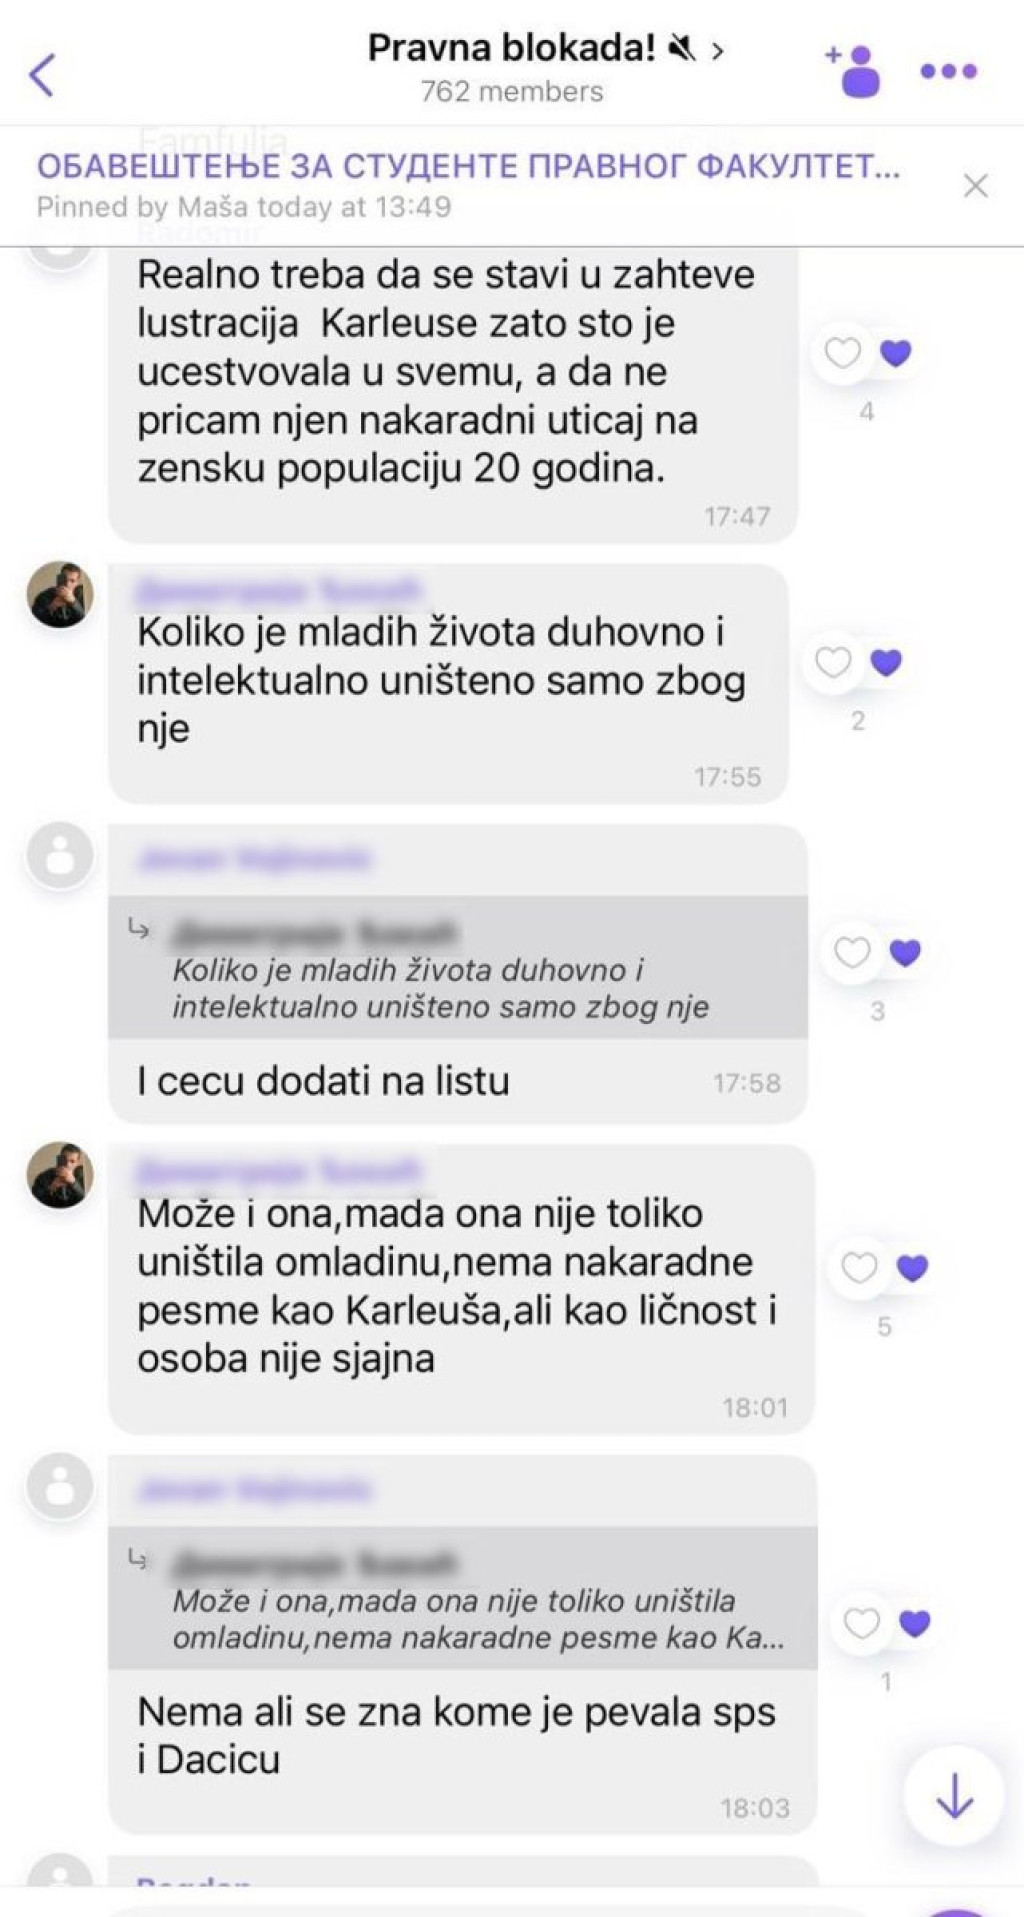Image resolution: width=1024 pixels, height=1917 pixels.
Task: Tap purple heart with 5 reactions
Action: click(912, 1268)
